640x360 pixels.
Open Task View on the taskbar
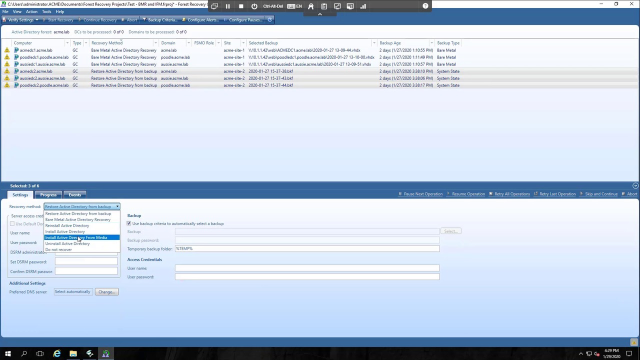[40, 353]
